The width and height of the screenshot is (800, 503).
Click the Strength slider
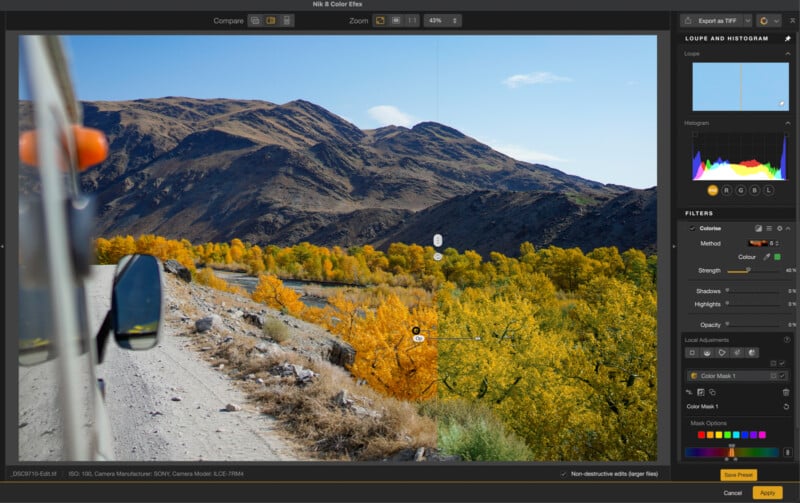(753, 270)
